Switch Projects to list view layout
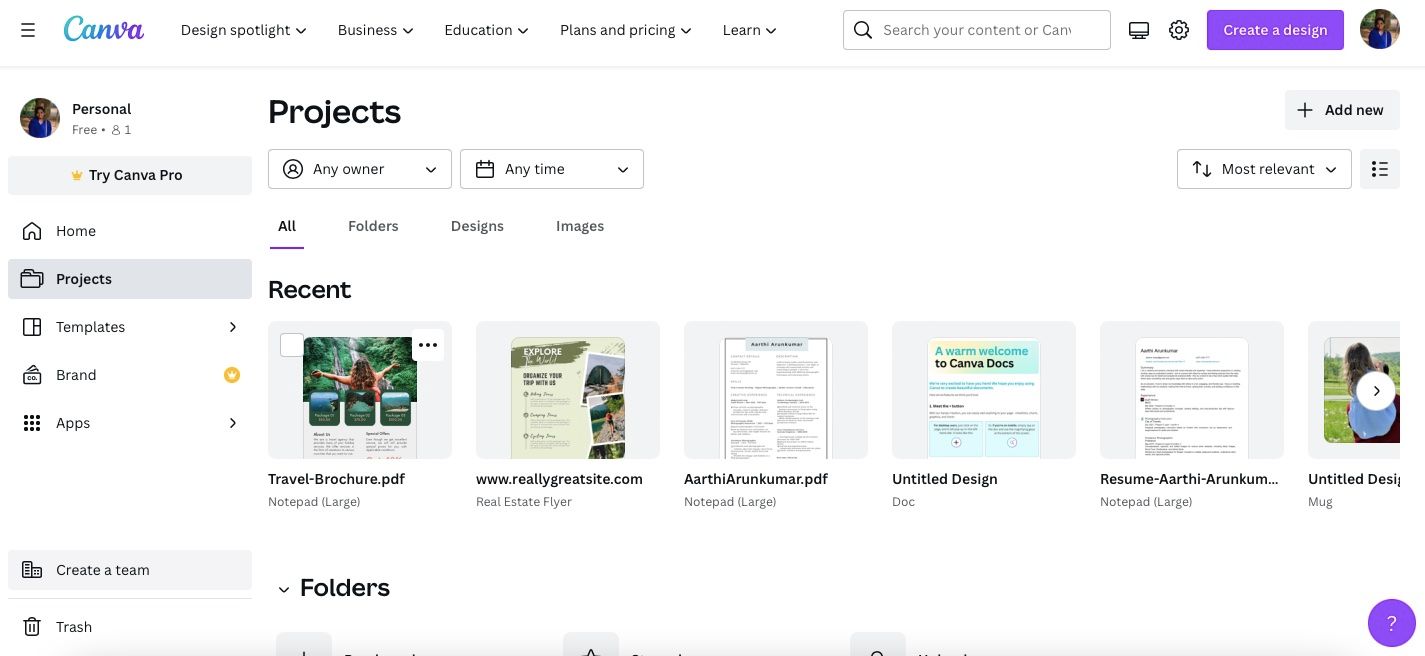 (1379, 168)
